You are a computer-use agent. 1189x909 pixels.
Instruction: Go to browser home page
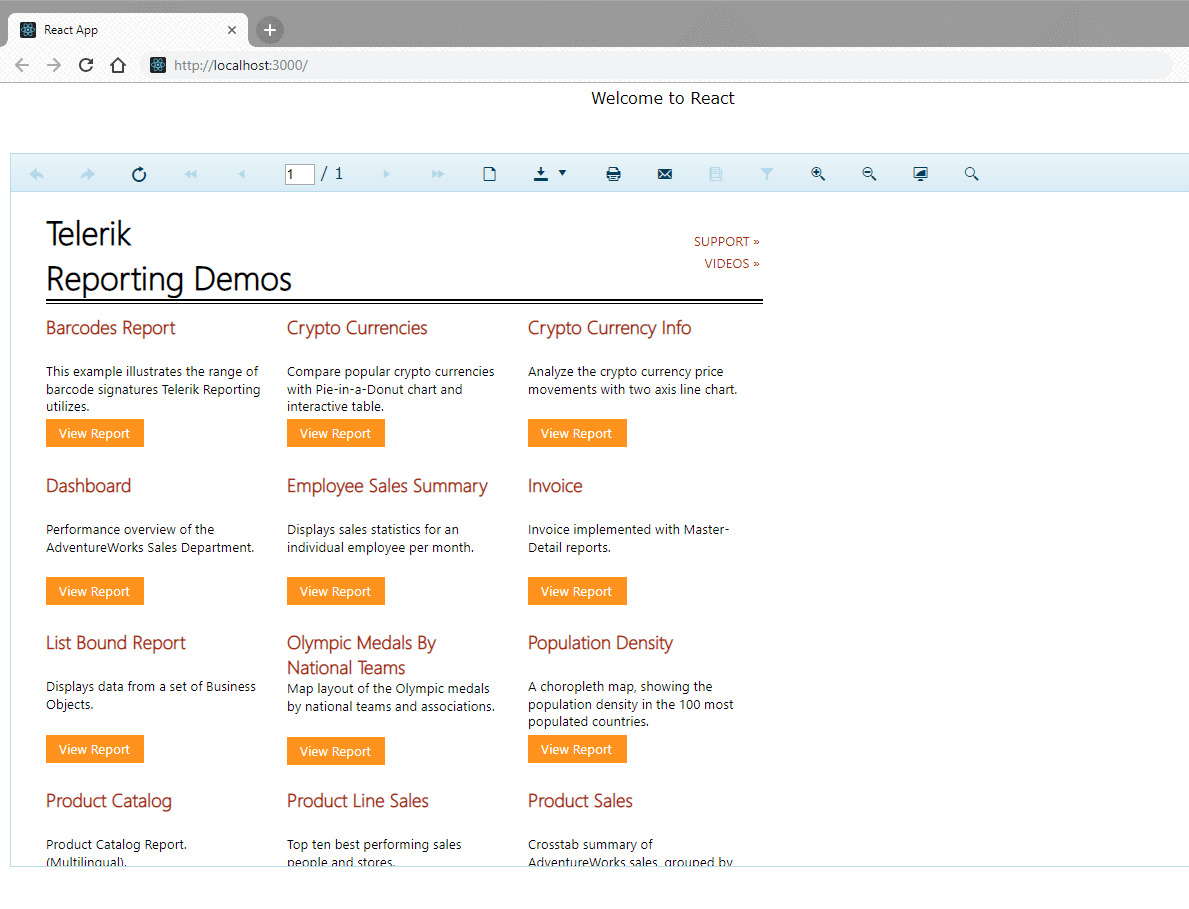click(x=118, y=65)
